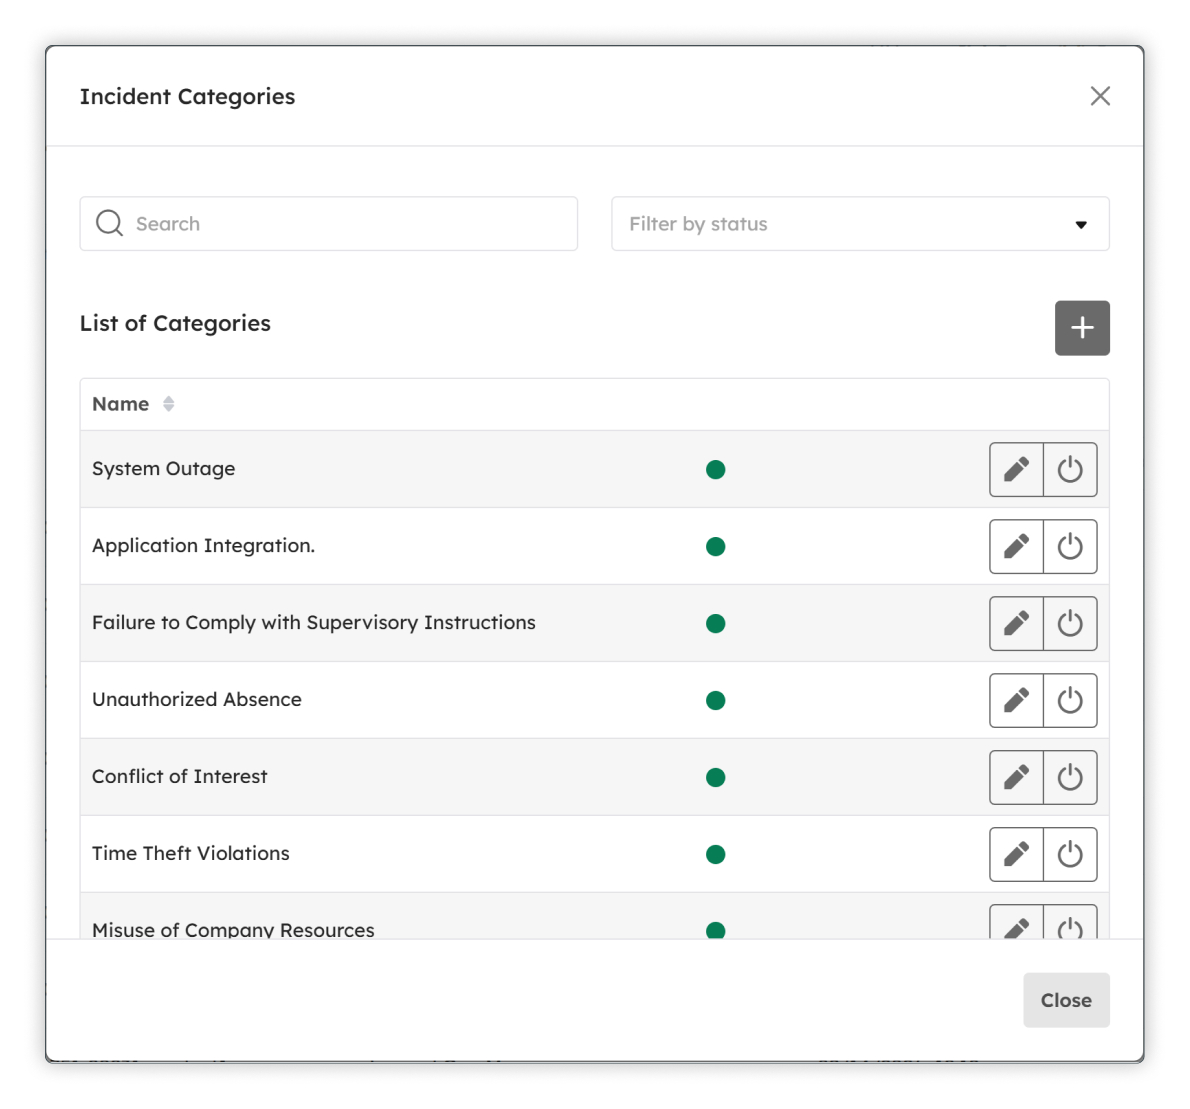1190x1109 pixels.
Task: Click the Name column header
Action: pos(121,404)
